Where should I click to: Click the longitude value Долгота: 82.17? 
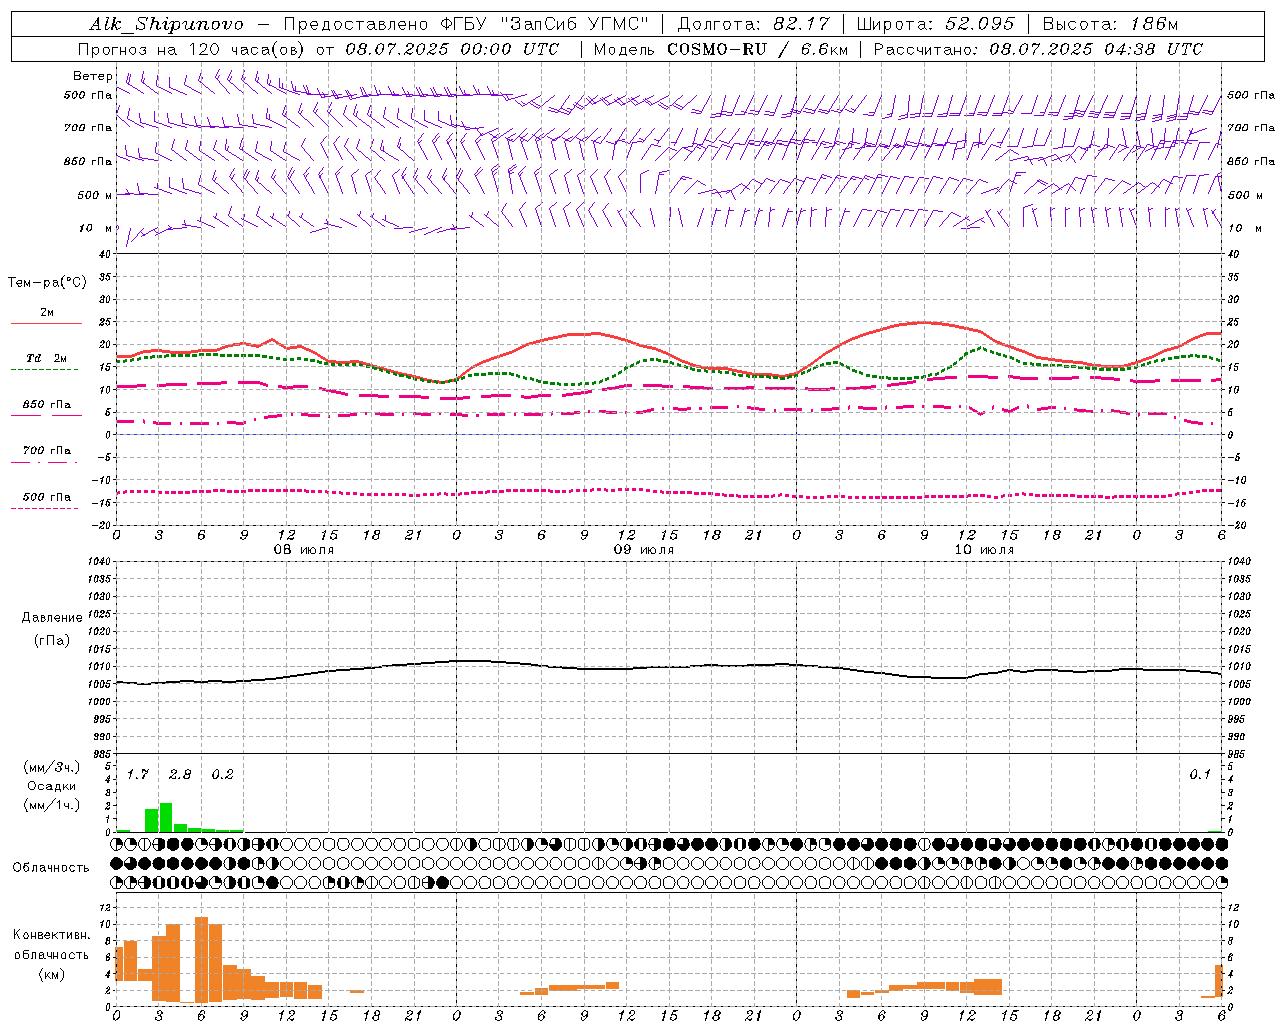click(753, 24)
